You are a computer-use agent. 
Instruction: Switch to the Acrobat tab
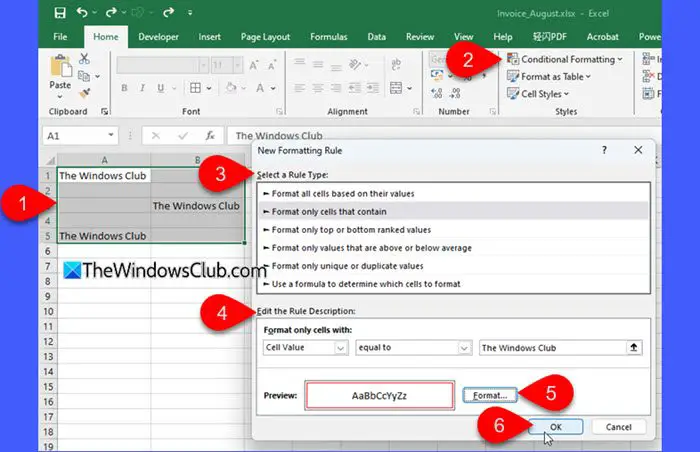602,37
